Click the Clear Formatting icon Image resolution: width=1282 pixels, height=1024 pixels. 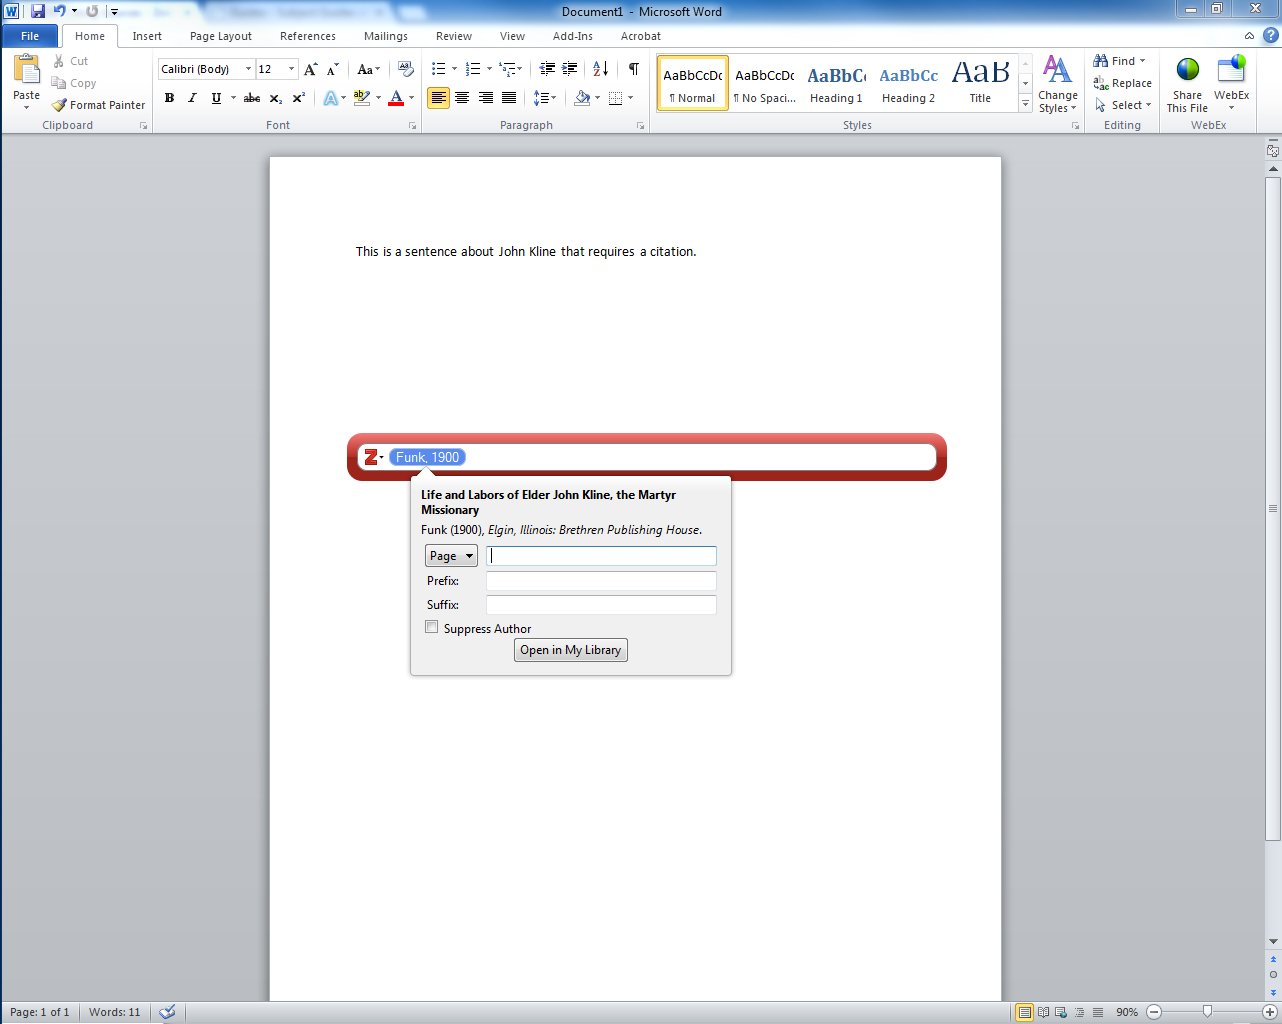[405, 69]
